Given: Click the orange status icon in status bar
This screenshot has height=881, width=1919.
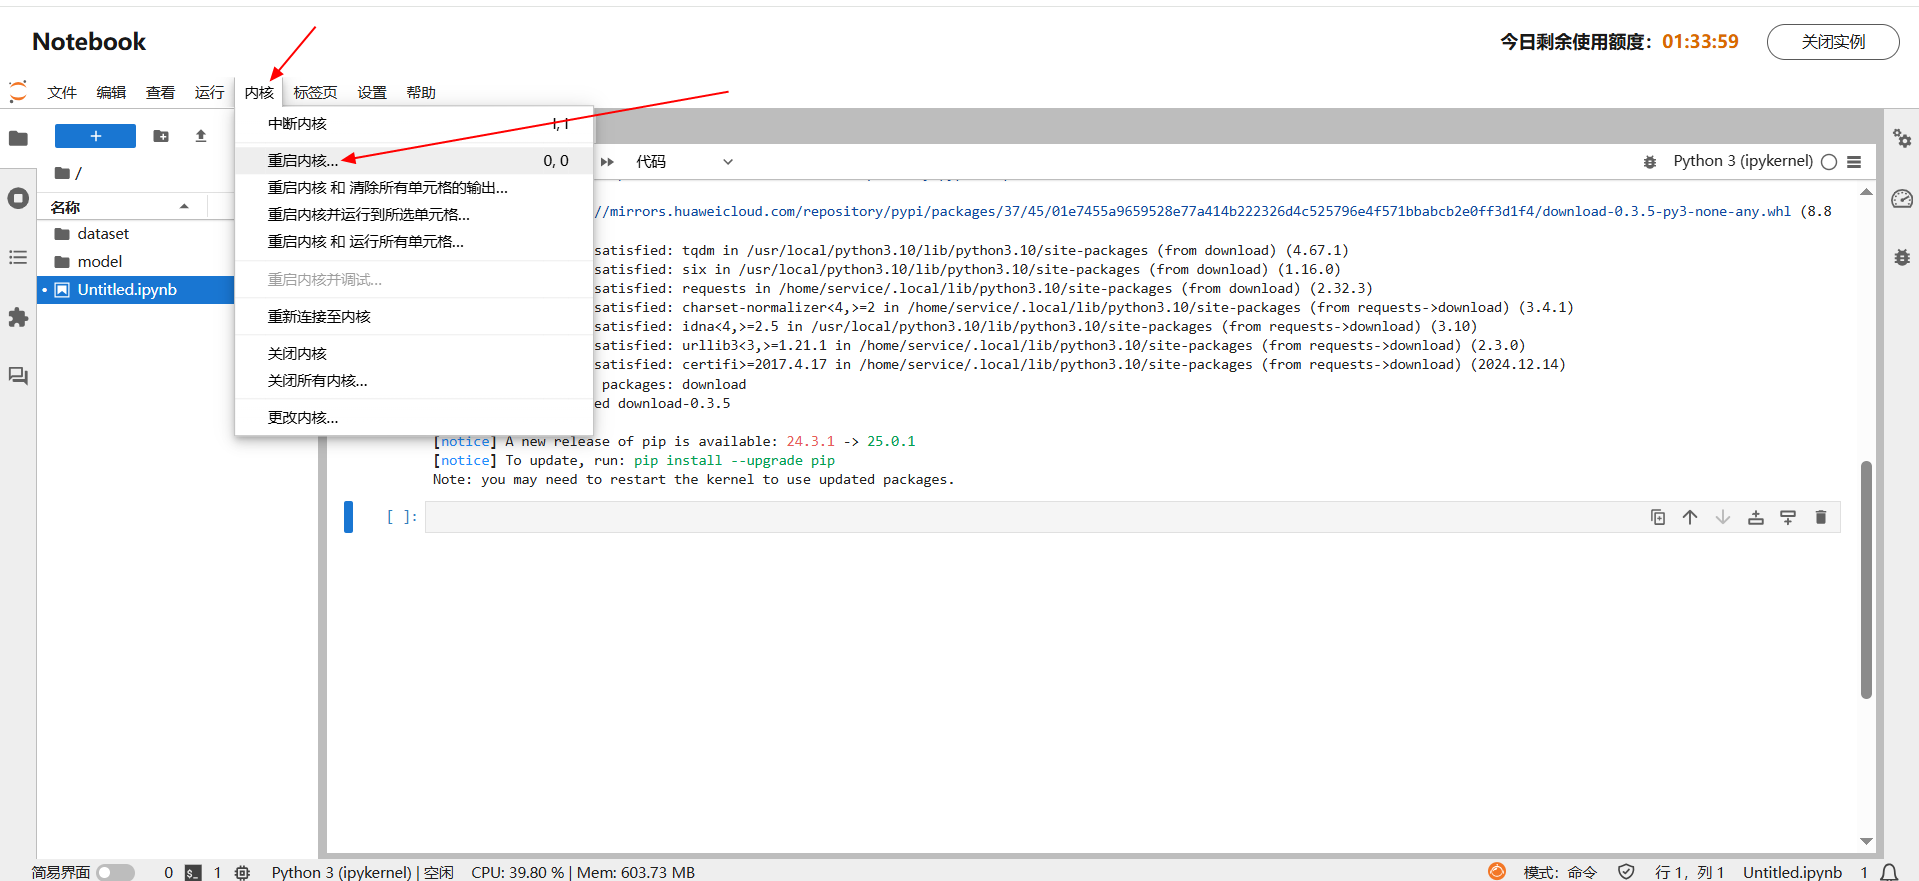Looking at the screenshot, I should [1497, 872].
